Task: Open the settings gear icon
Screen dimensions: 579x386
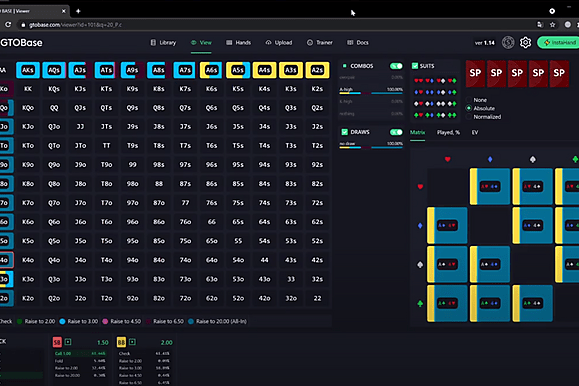Action: tap(525, 42)
